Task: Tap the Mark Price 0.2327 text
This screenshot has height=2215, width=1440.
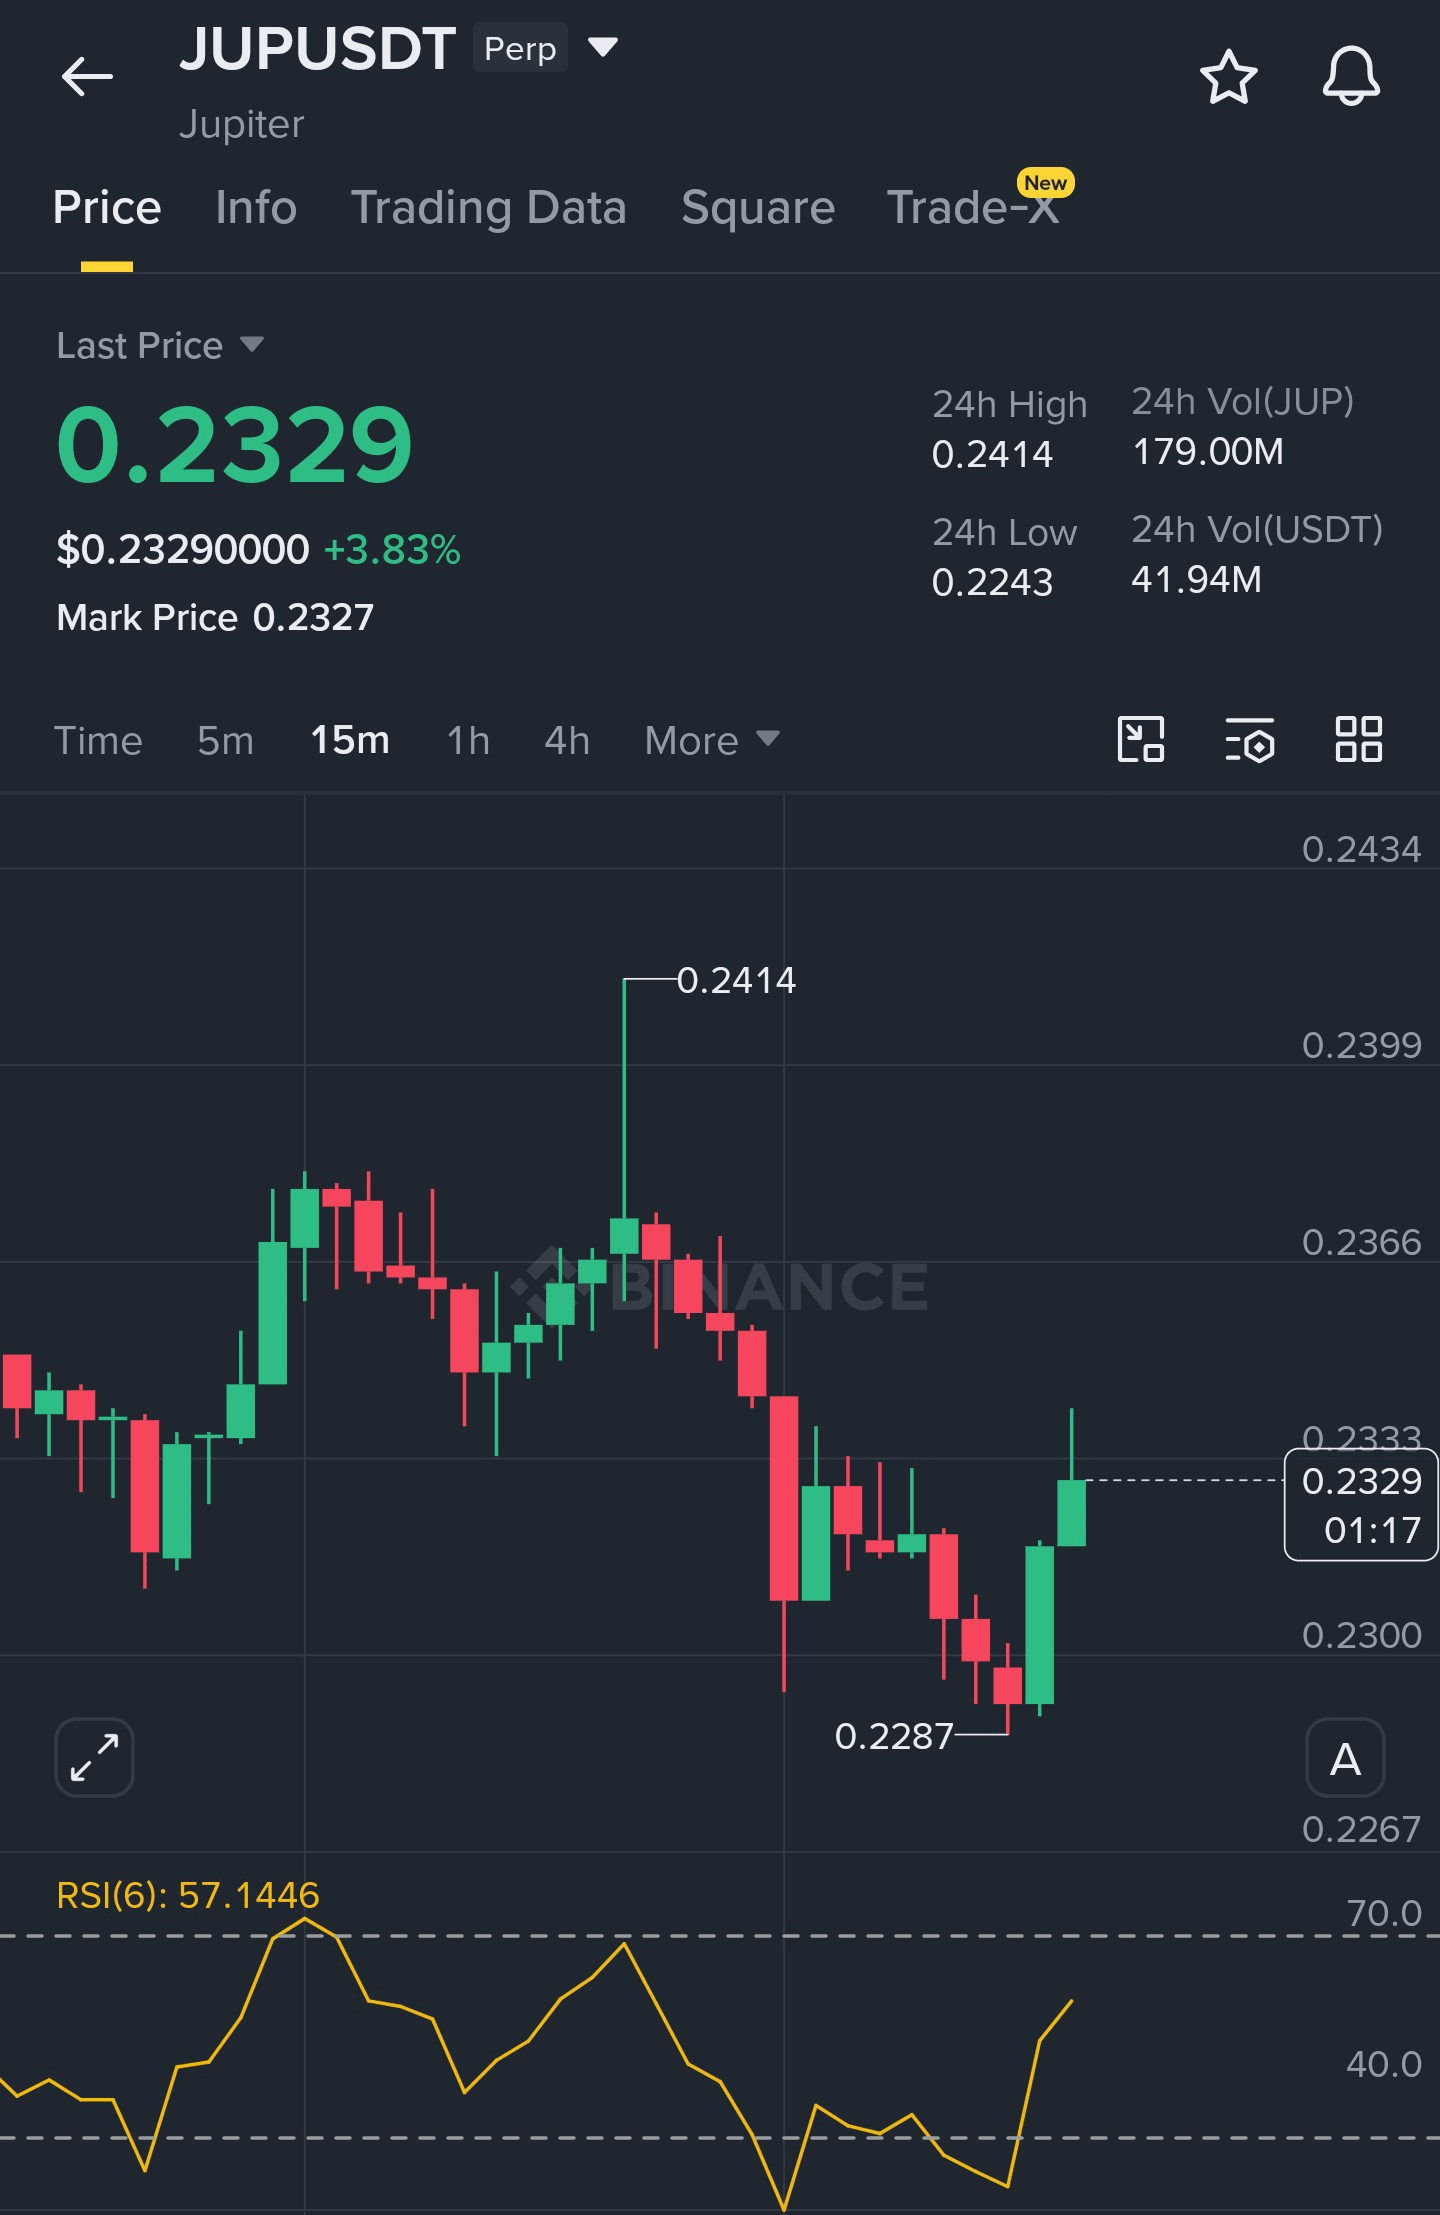Action: (x=215, y=618)
